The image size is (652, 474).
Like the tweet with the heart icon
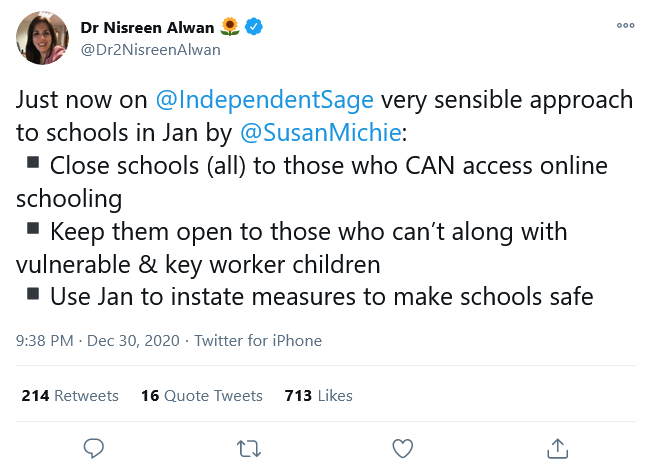pos(402,446)
